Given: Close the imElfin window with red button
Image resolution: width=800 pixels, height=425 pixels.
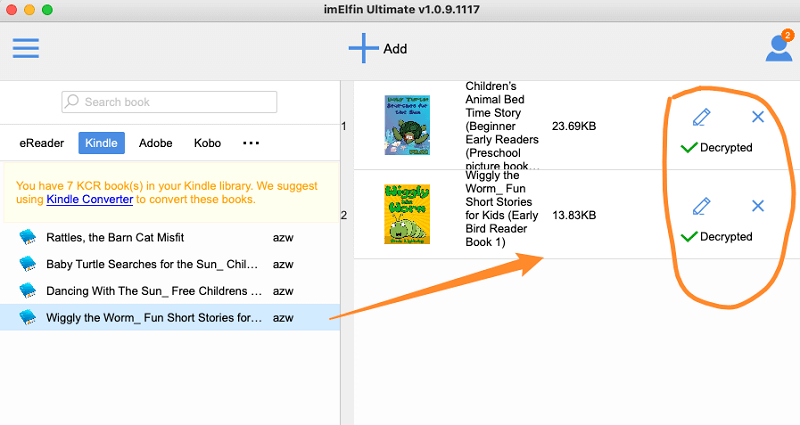Looking at the screenshot, I should (x=11, y=10).
